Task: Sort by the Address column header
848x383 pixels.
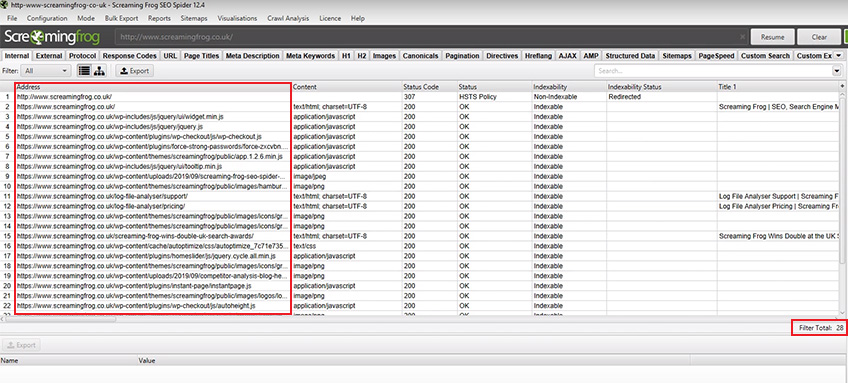Action: (153, 87)
